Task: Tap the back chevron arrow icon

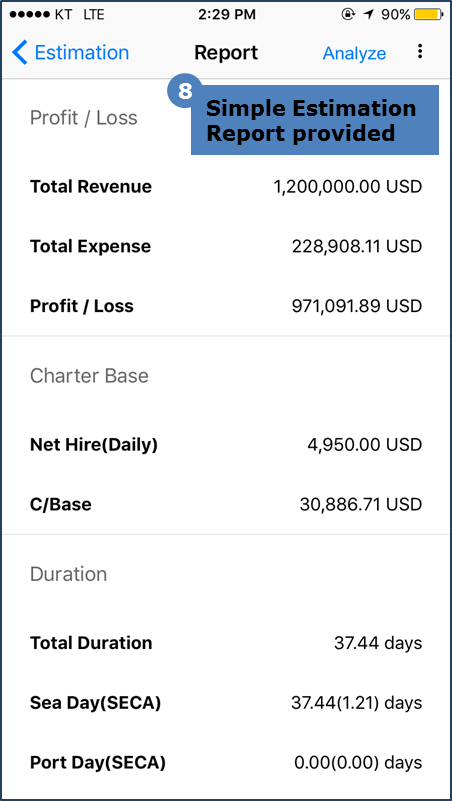Action: click(x=19, y=53)
